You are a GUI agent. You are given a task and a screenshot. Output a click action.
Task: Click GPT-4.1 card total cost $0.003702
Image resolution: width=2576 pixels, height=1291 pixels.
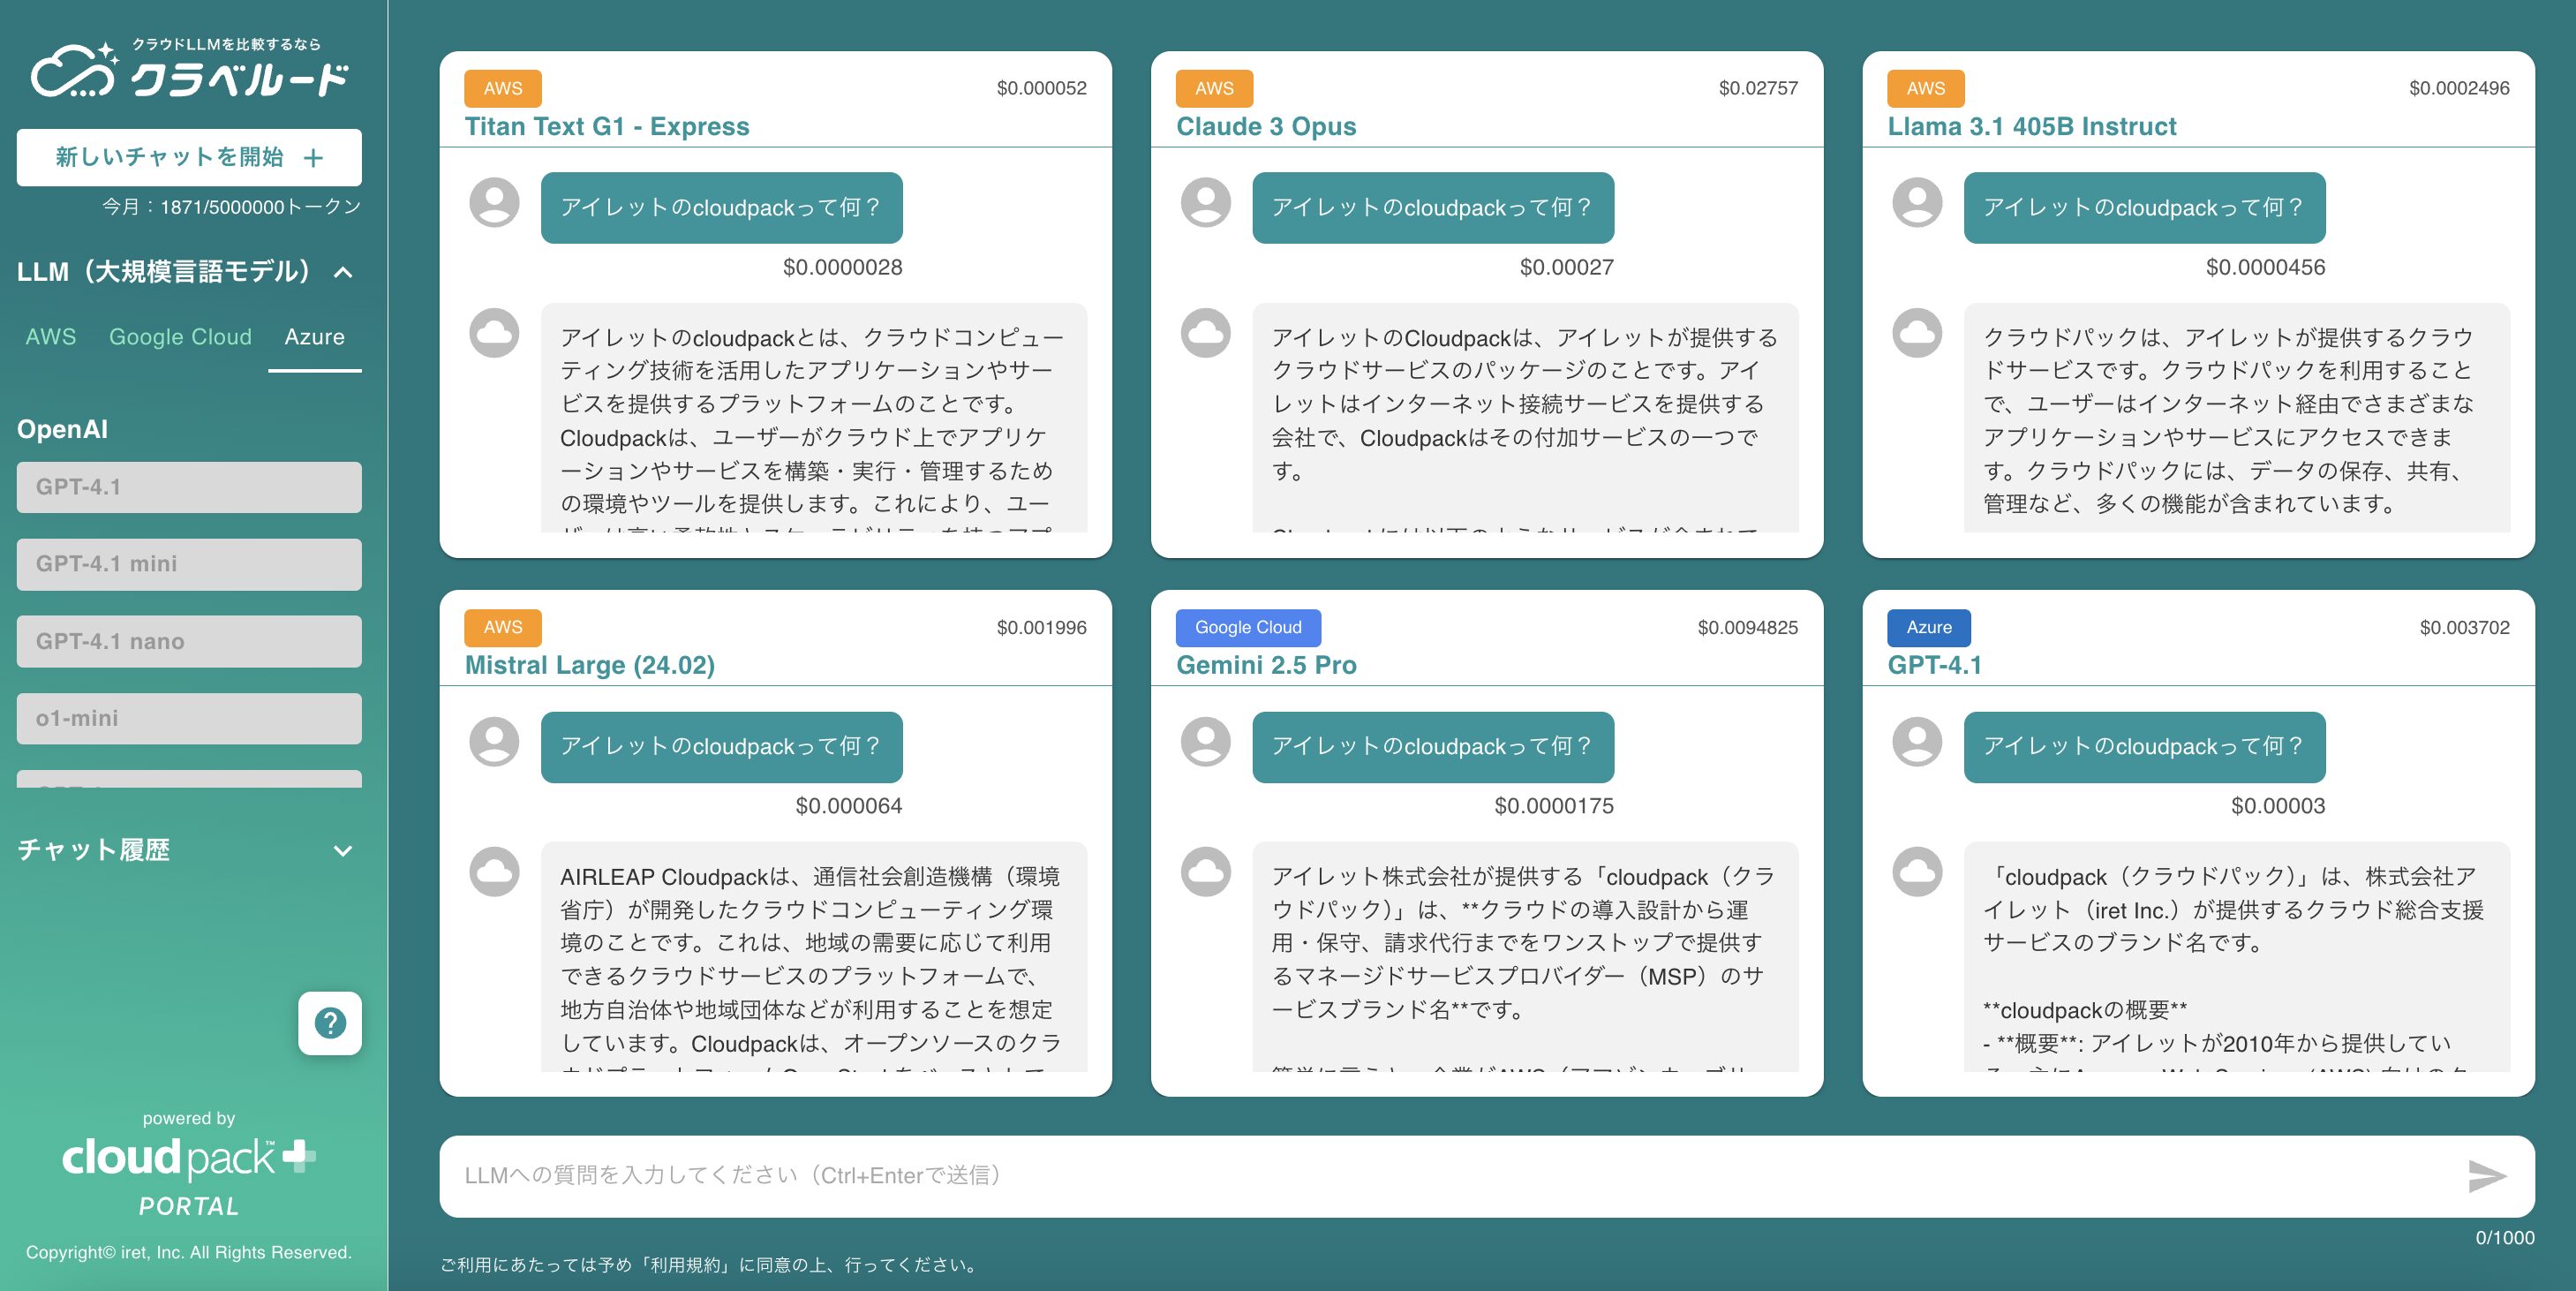[2464, 627]
